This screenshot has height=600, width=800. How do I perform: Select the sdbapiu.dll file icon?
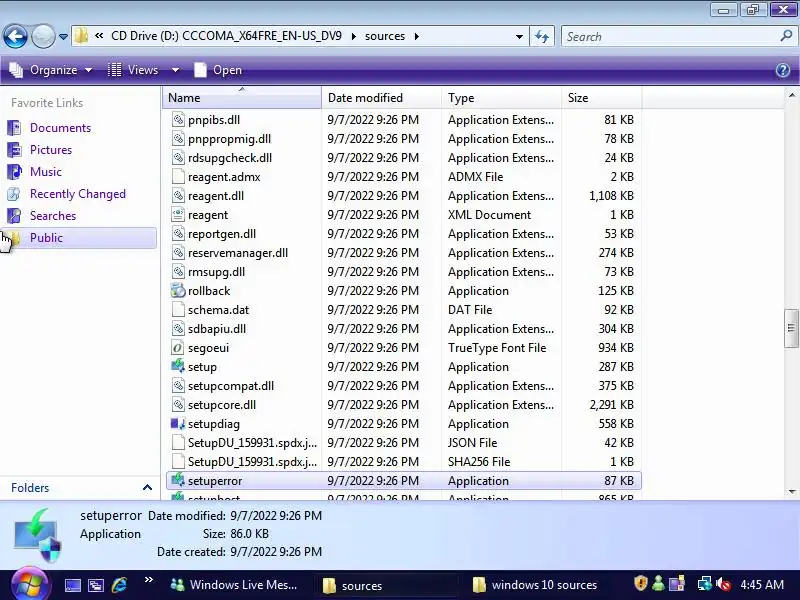coord(178,329)
